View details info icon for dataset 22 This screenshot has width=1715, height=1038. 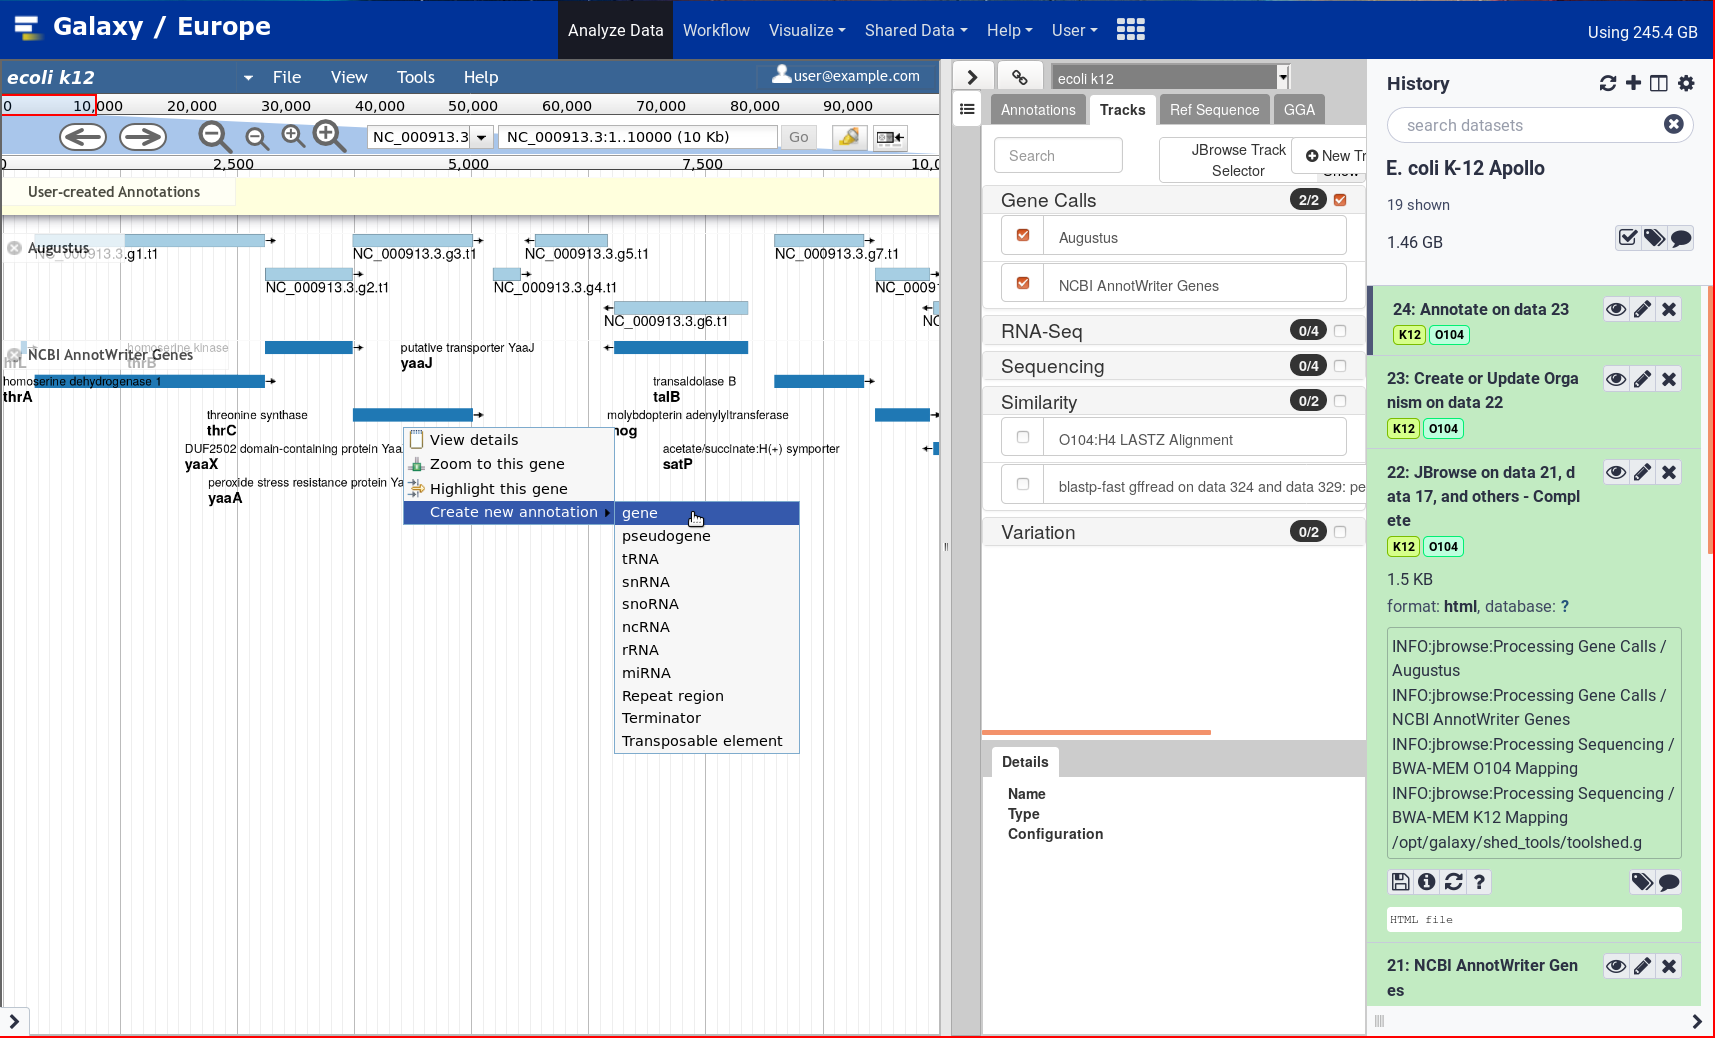(x=1427, y=882)
